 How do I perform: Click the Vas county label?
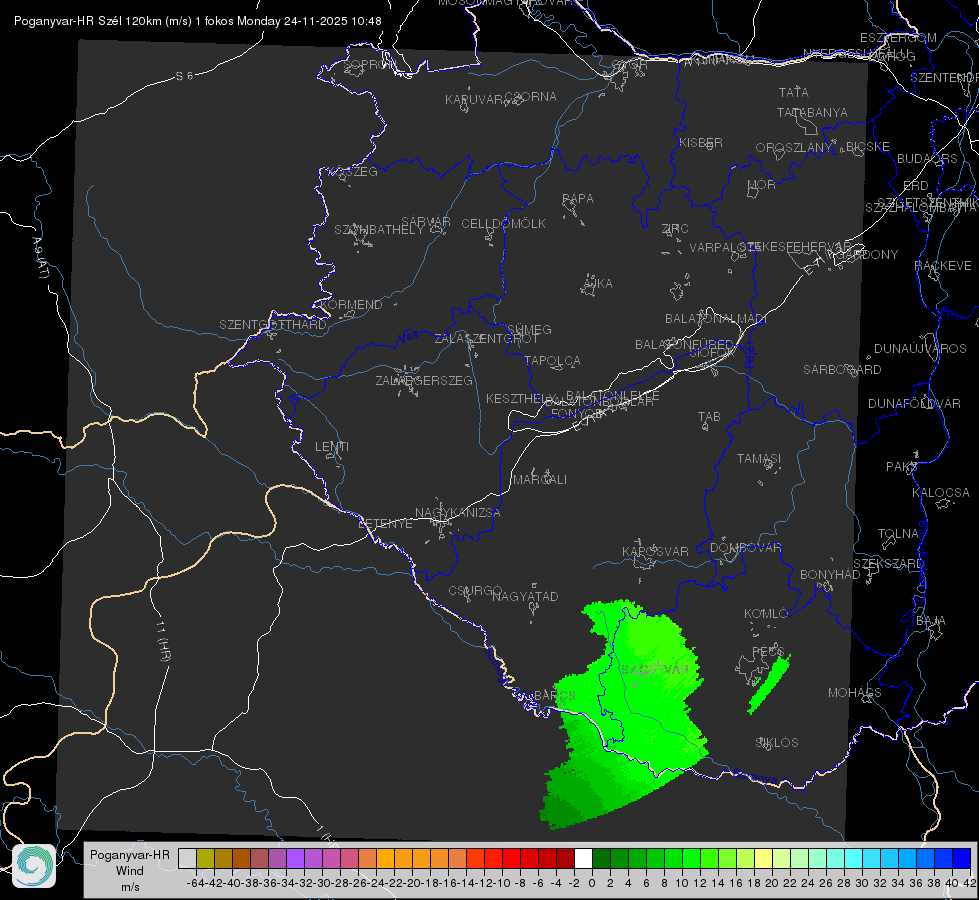pos(408,337)
